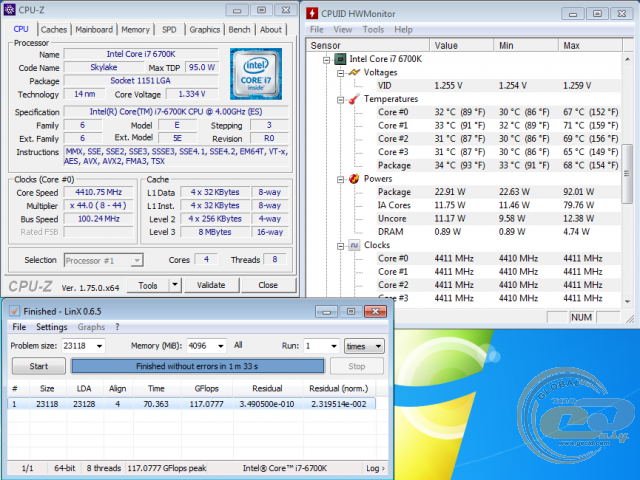
Task: Open the File menu in LinX
Action: pyautogui.click(x=19, y=327)
